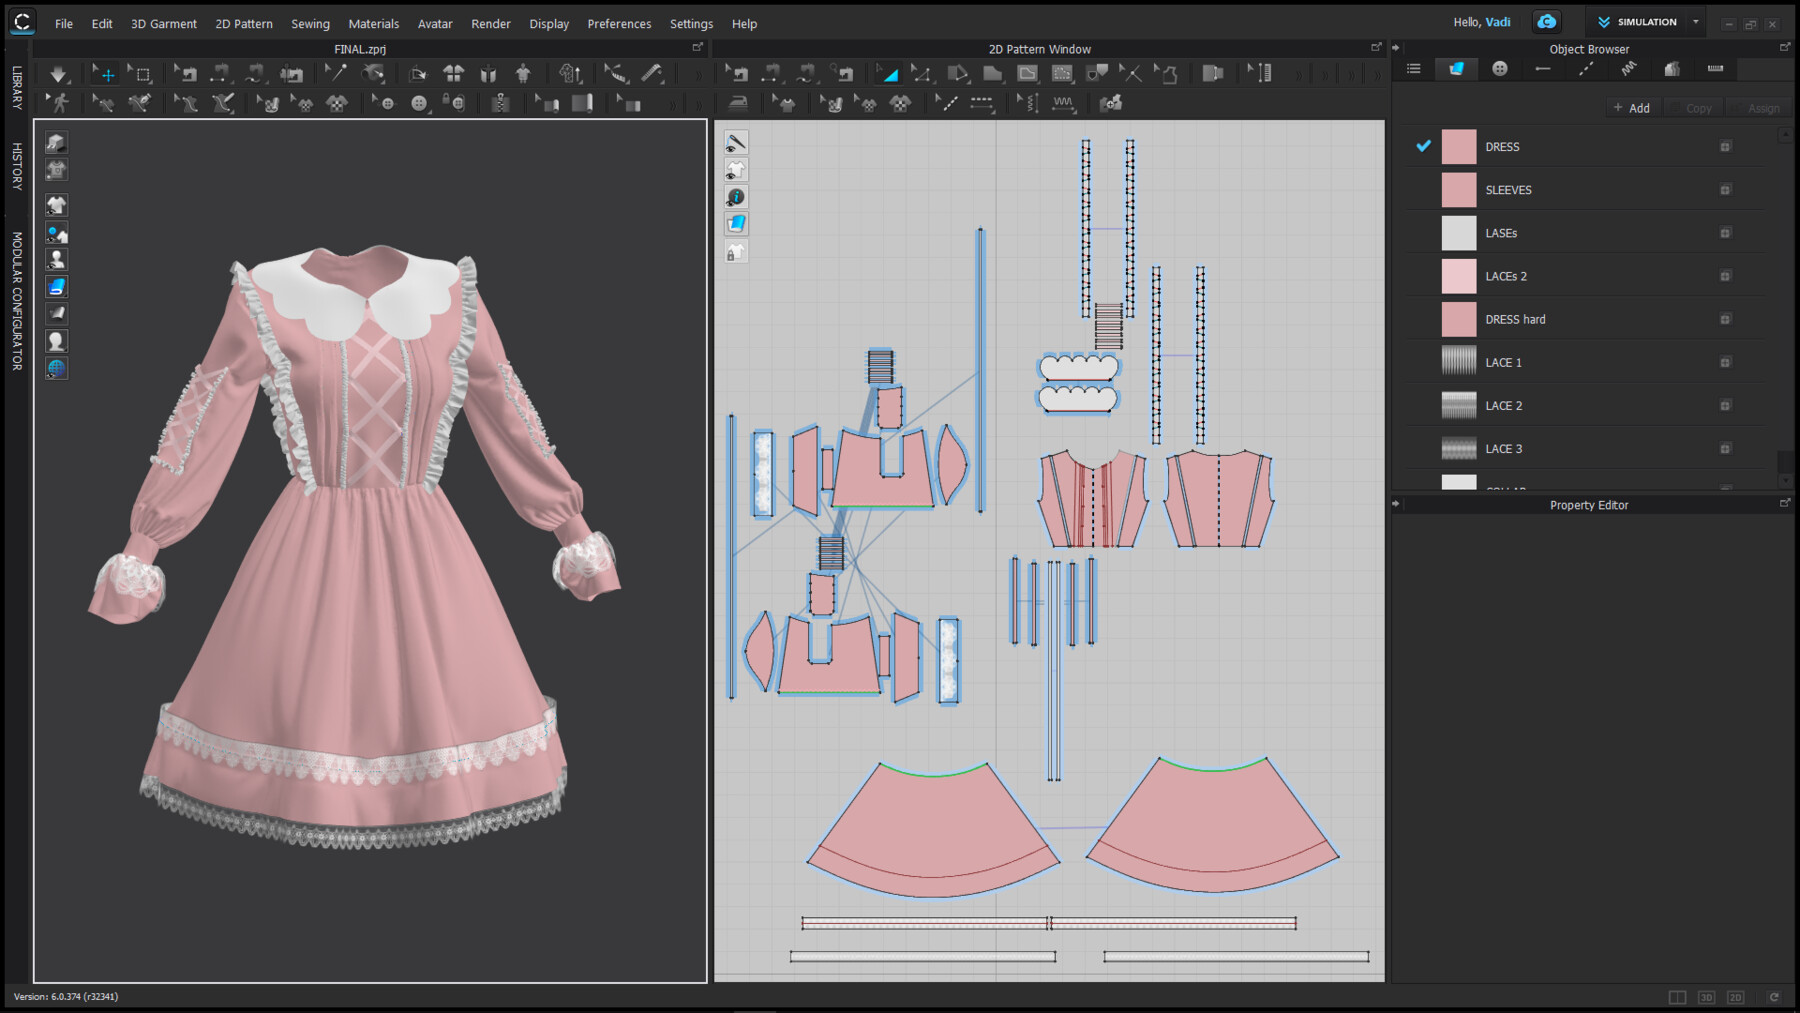This screenshot has height=1013, width=1800.
Task: Toggle the checkmark beside DRESS fabric
Action: (1423, 146)
